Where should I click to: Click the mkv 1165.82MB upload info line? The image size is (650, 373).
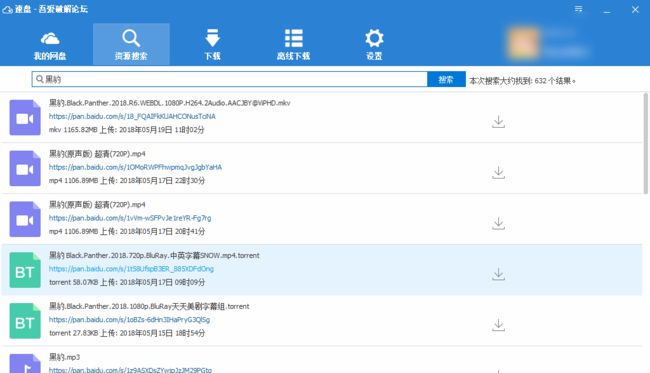126,130
